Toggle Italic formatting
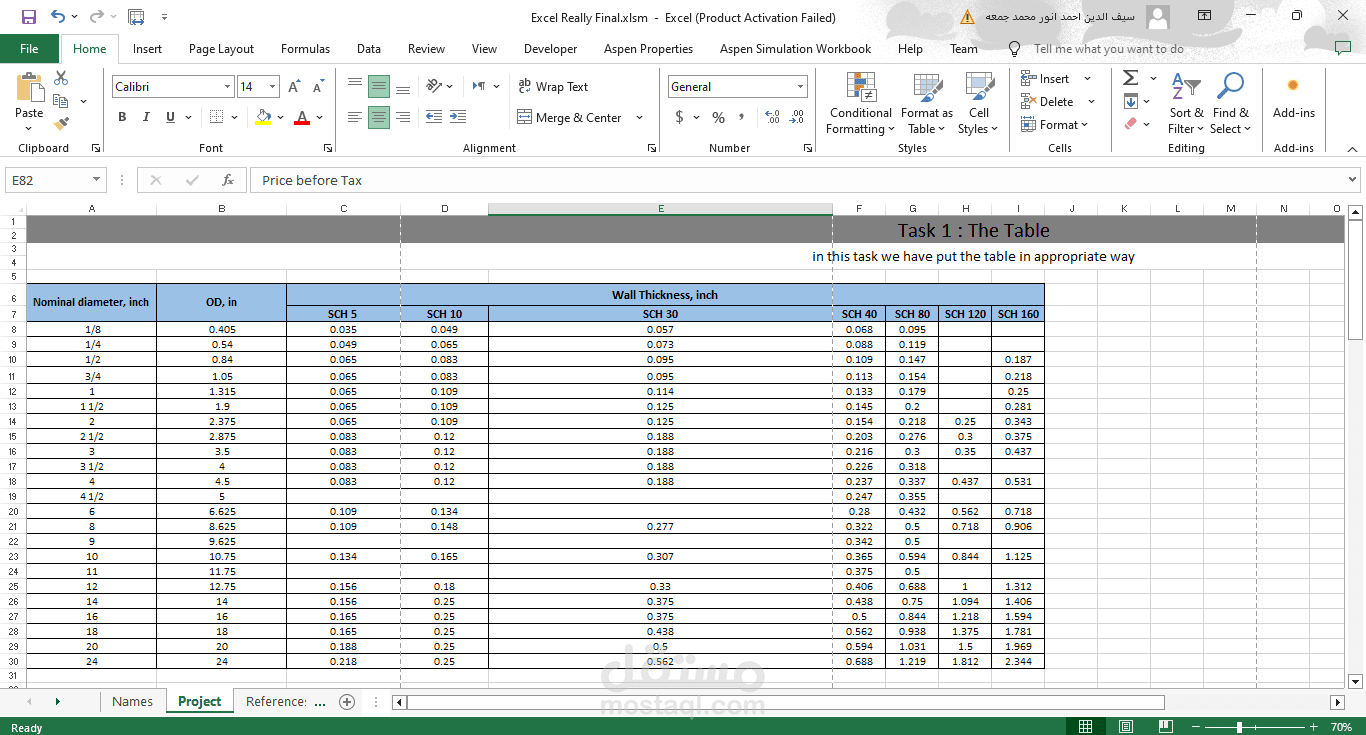The height and width of the screenshot is (735, 1366). coord(146,117)
